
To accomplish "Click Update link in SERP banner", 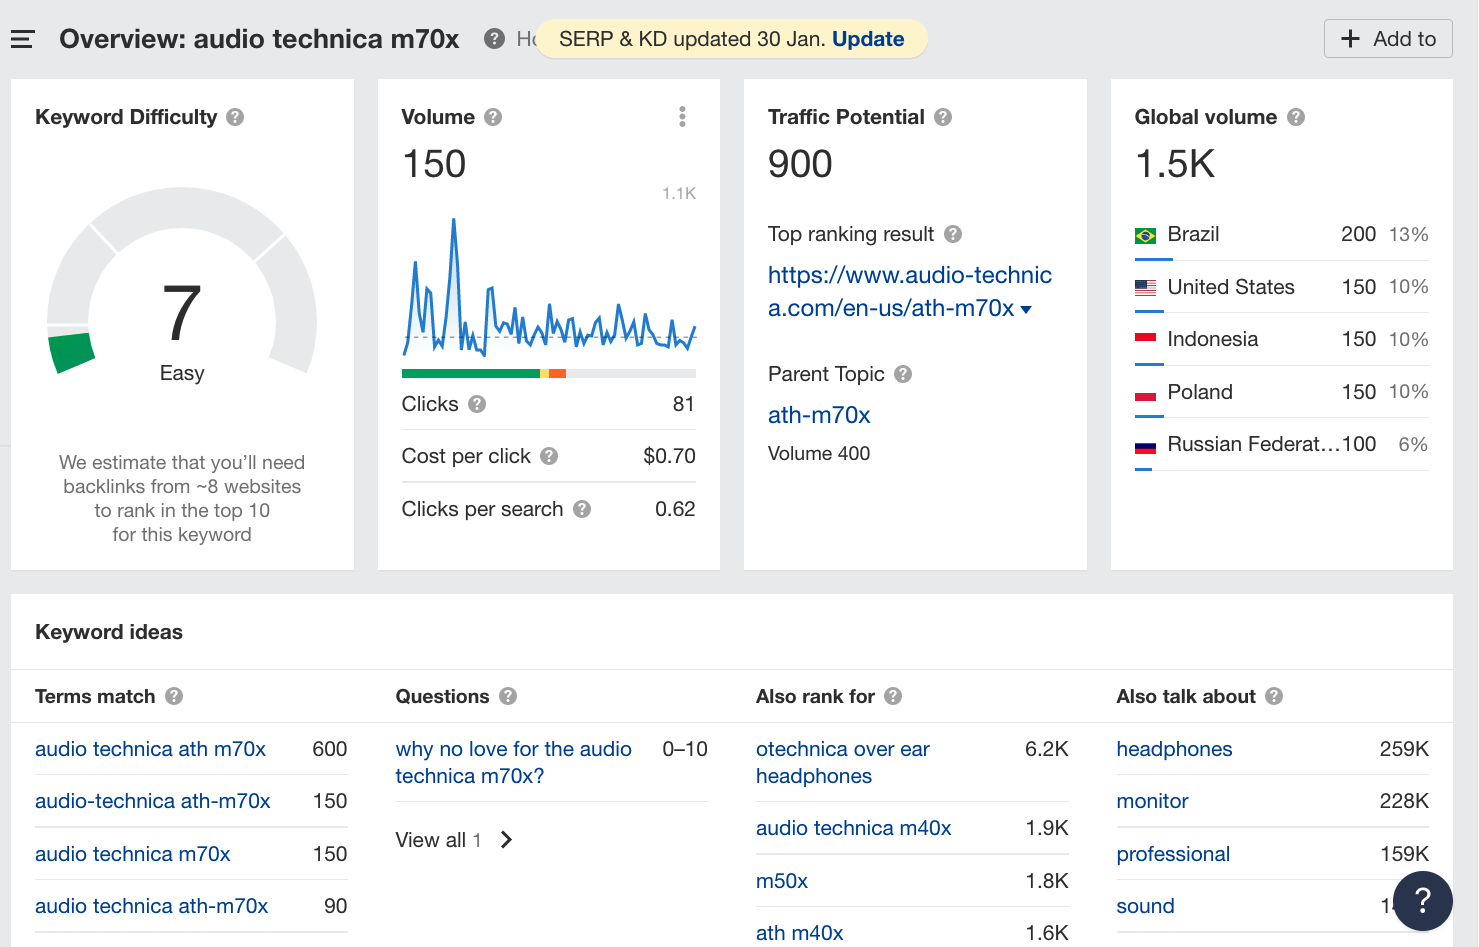I will click(x=868, y=39).
